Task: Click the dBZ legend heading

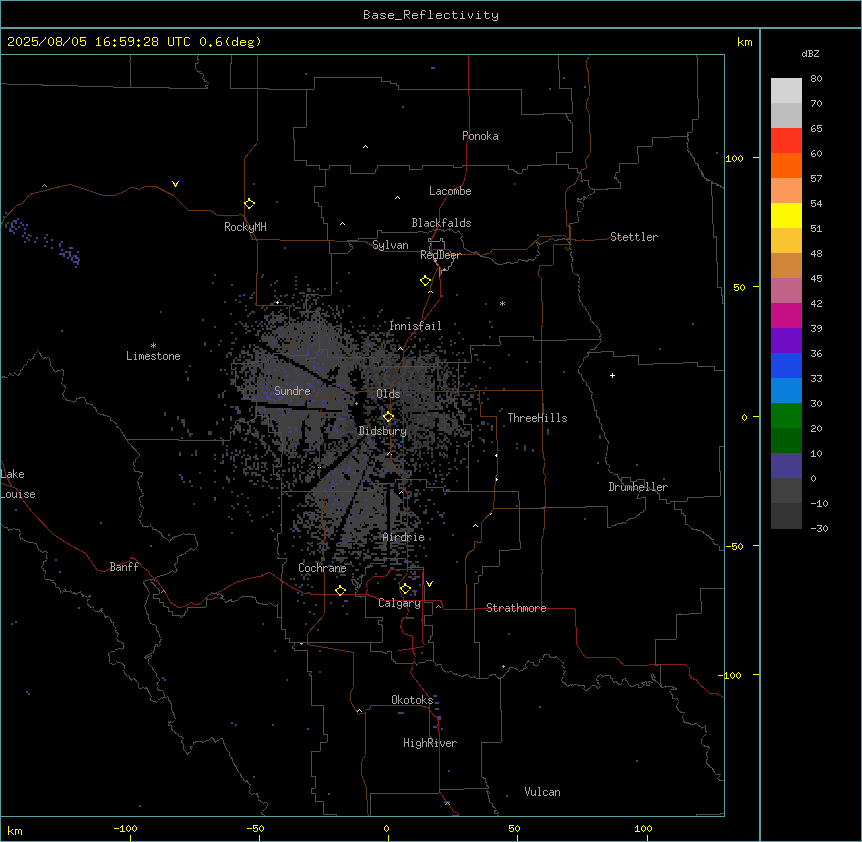Action: tap(810, 53)
